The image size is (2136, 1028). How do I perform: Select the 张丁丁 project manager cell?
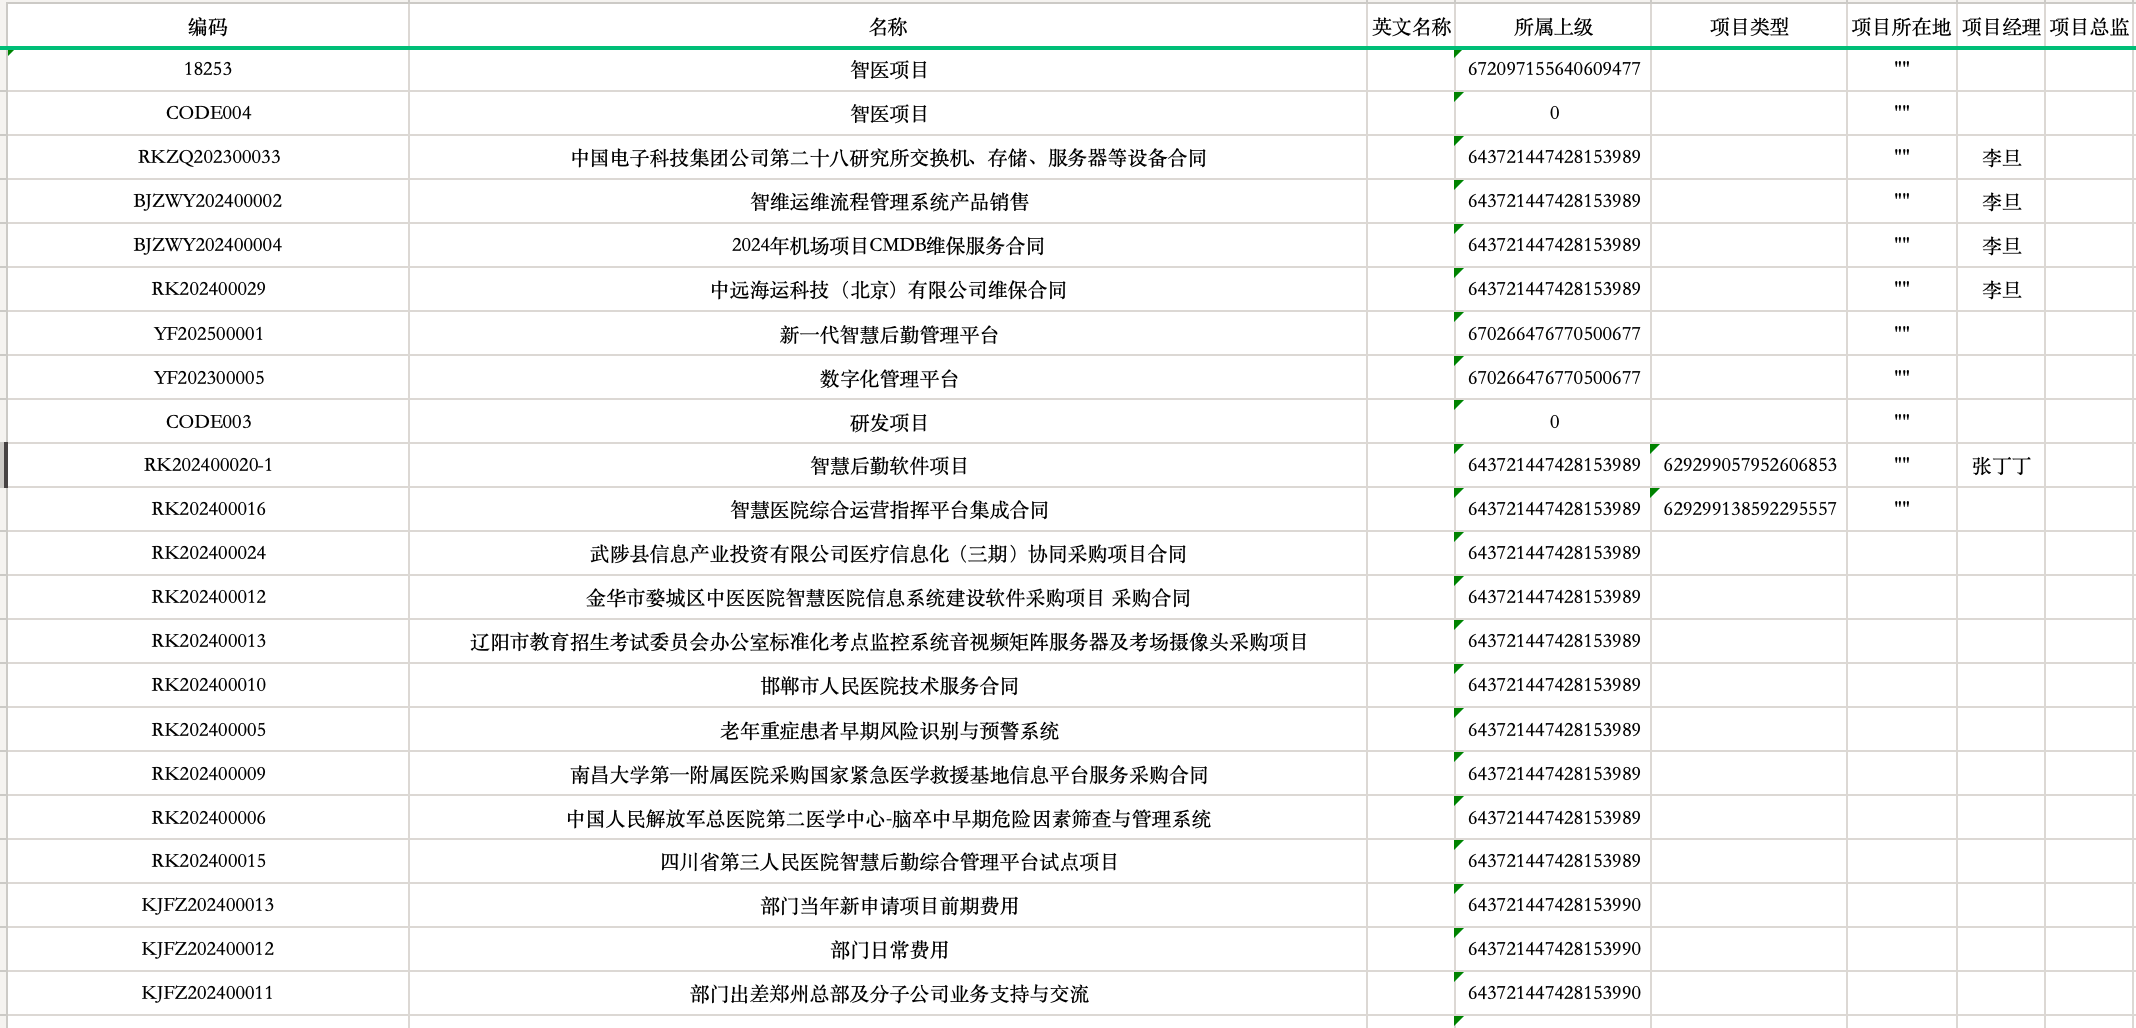tap(2001, 465)
